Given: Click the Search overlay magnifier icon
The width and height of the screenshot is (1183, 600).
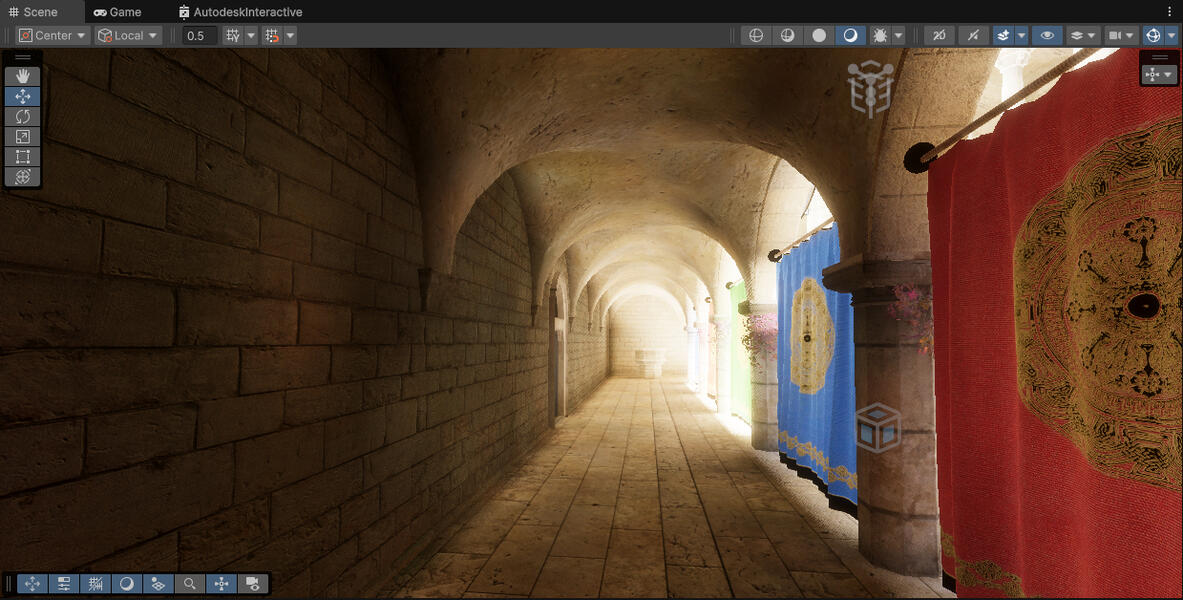Looking at the screenshot, I should coord(189,583).
